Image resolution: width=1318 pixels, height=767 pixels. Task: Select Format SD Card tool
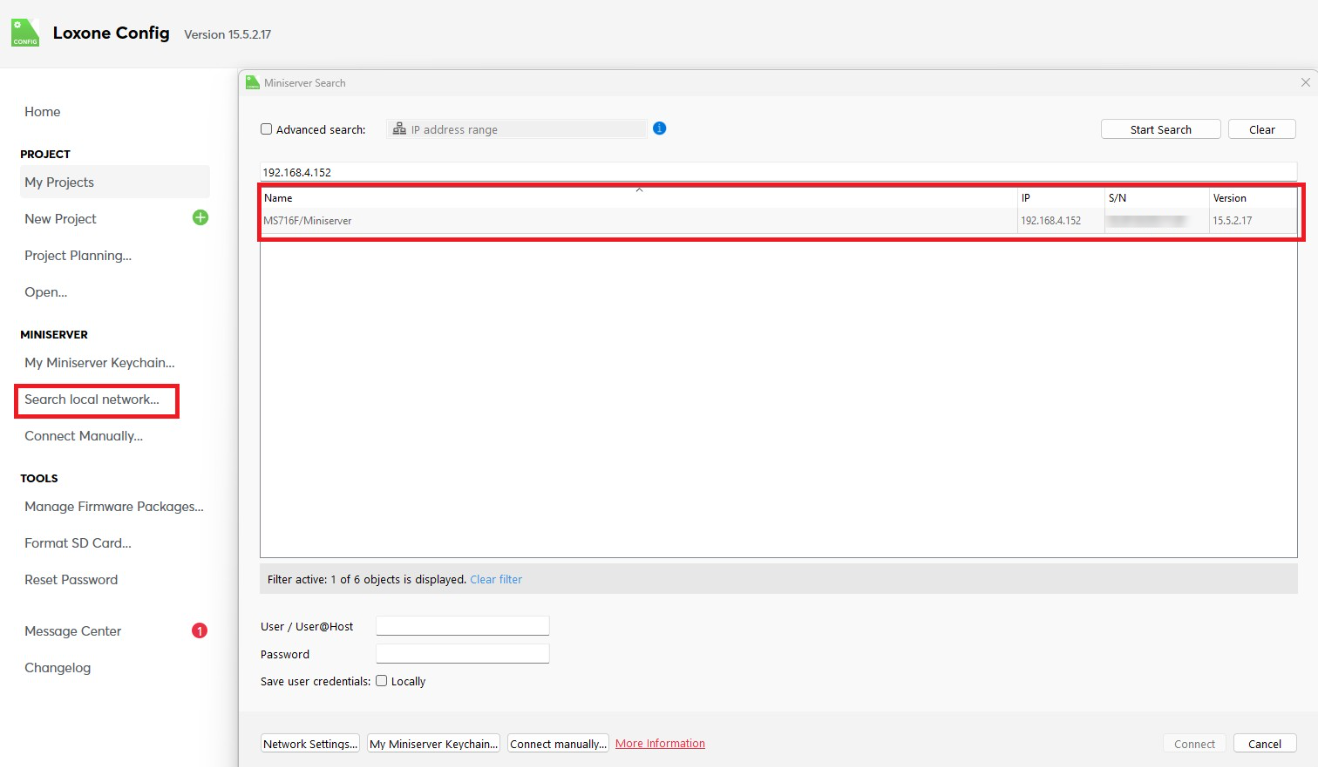[x=78, y=543]
